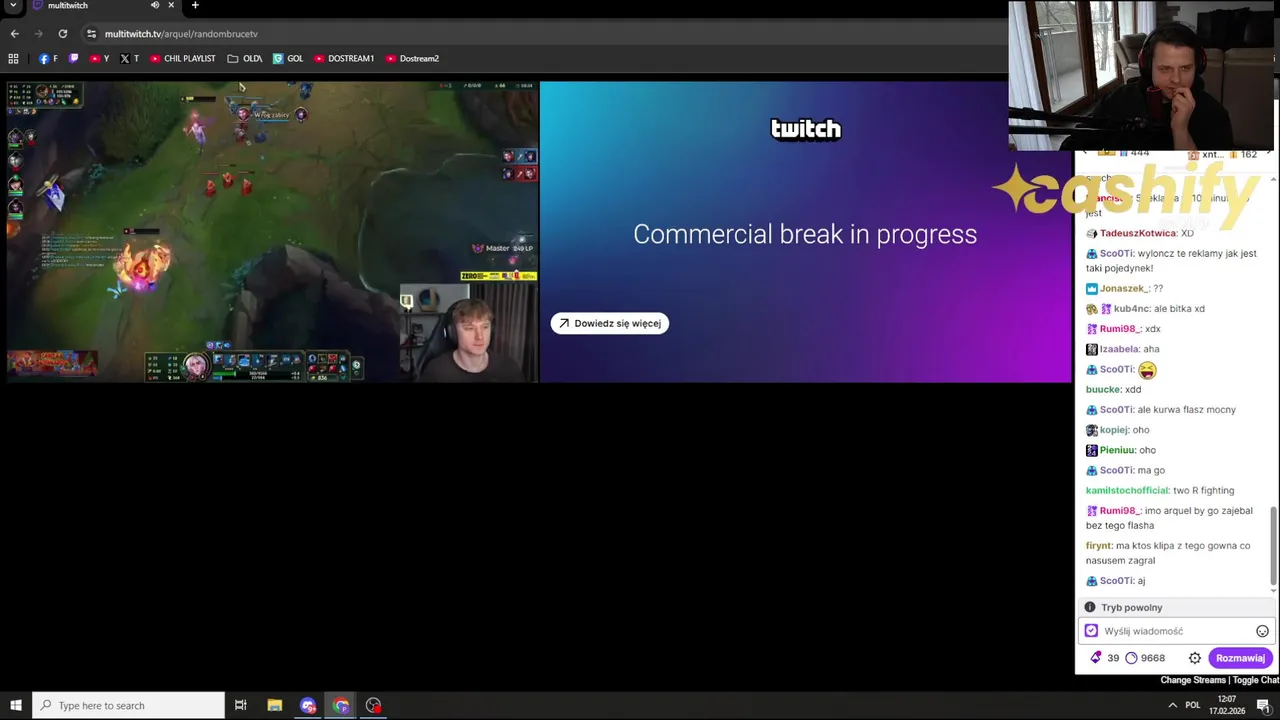1280x720 pixels.
Task: Open the YouTube 'Y' bookmark
Action: (99, 59)
